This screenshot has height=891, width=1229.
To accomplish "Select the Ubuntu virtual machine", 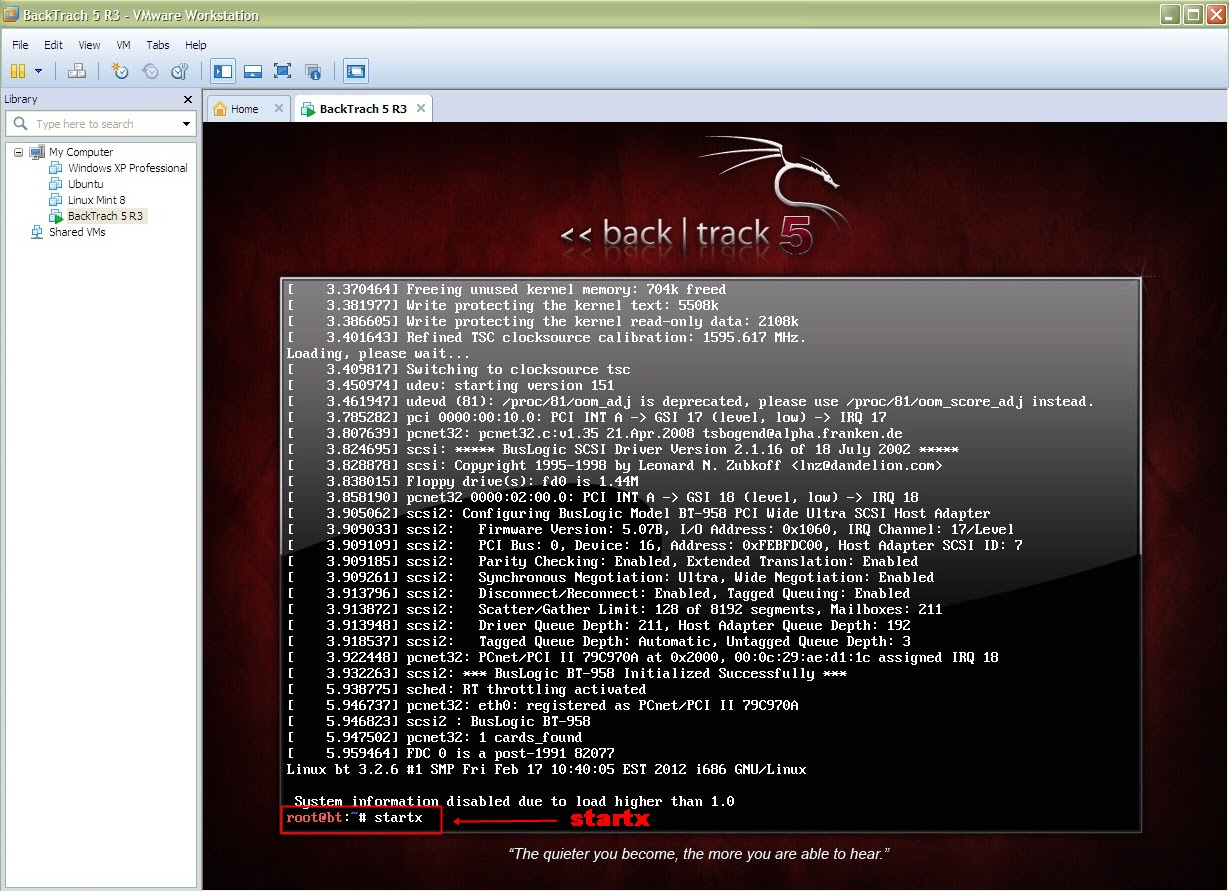I will [x=85, y=184].
